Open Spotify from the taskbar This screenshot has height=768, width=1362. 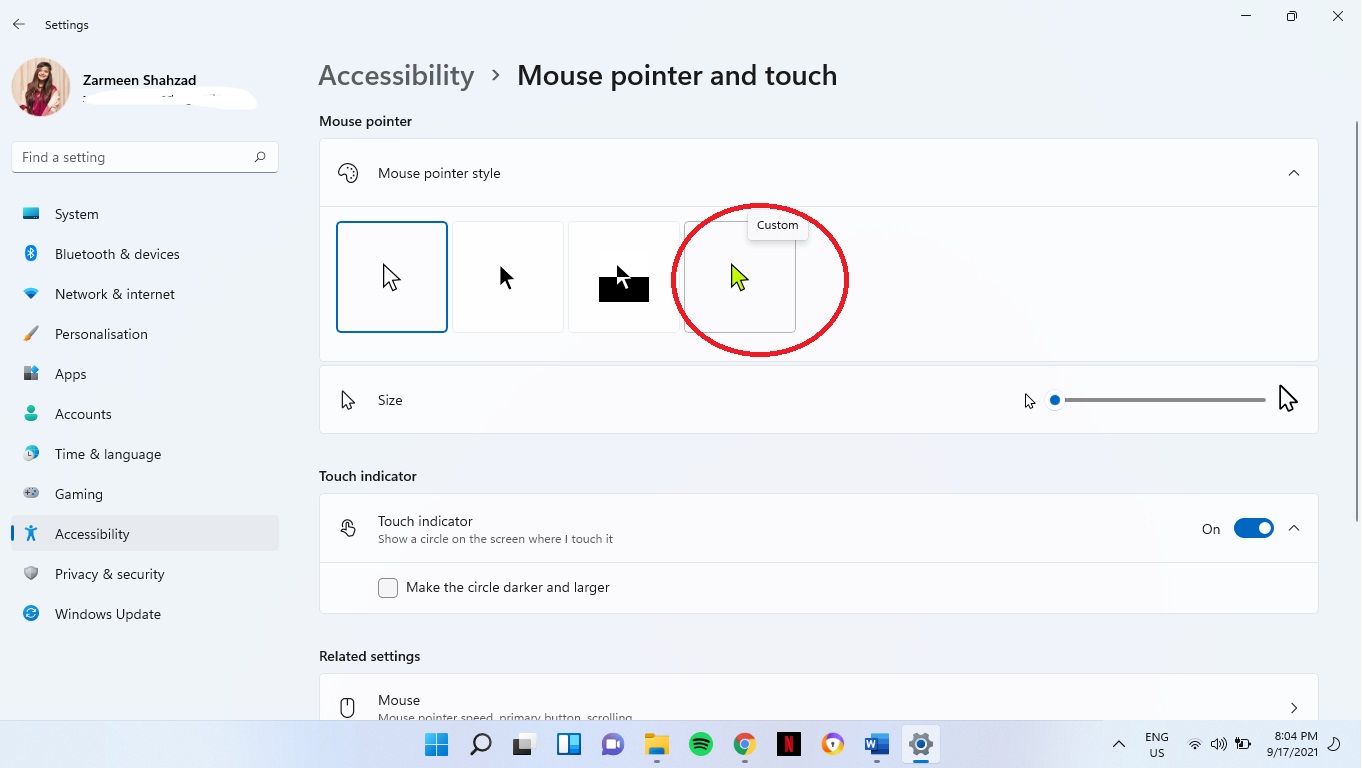pos(700,744)
